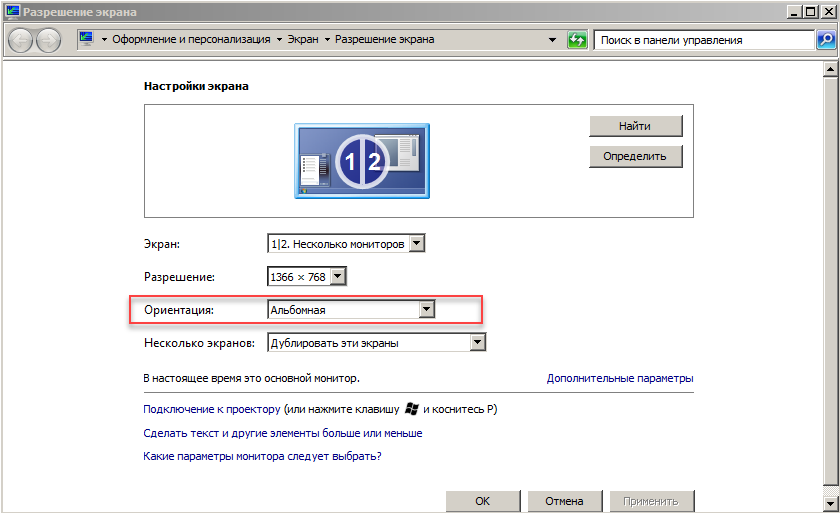Expand address bar history dropdown arrow
This screenshot has height=513, width=840.
552,40
